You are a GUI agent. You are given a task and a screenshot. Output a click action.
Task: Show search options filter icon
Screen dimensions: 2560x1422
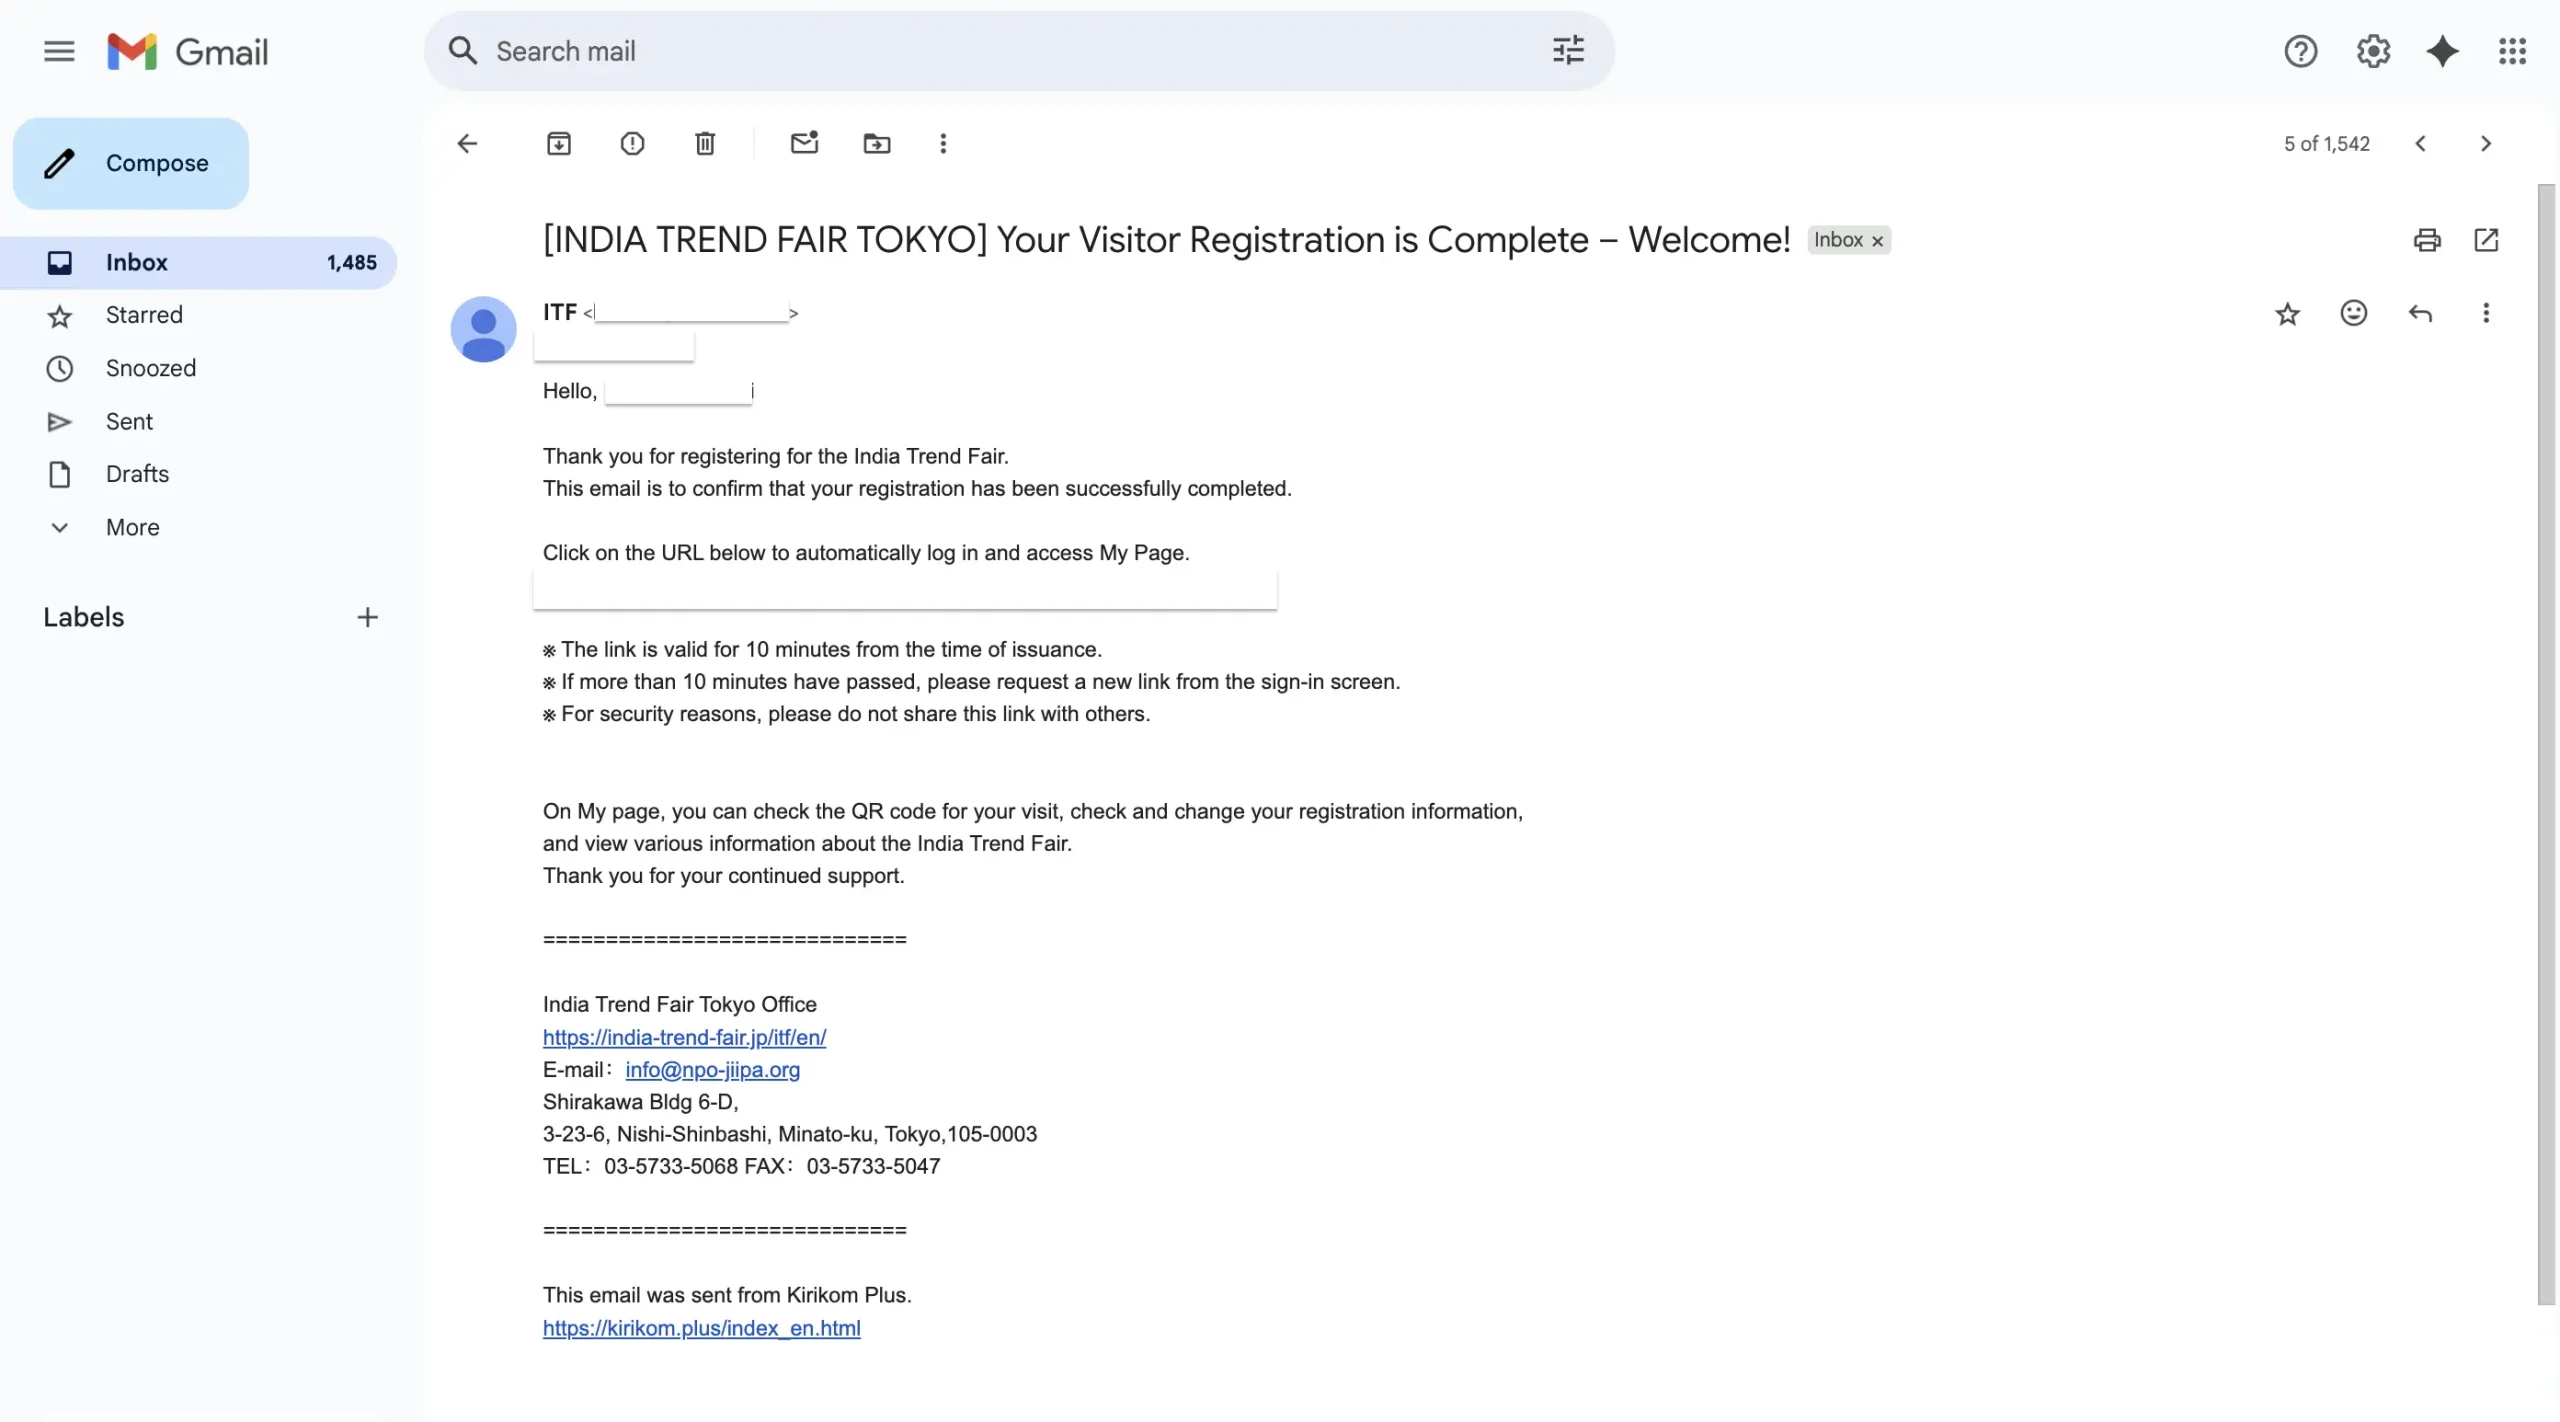(1568, 51)
